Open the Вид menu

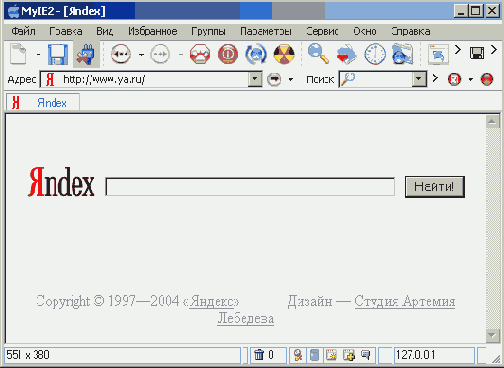[x=105, y=31]
